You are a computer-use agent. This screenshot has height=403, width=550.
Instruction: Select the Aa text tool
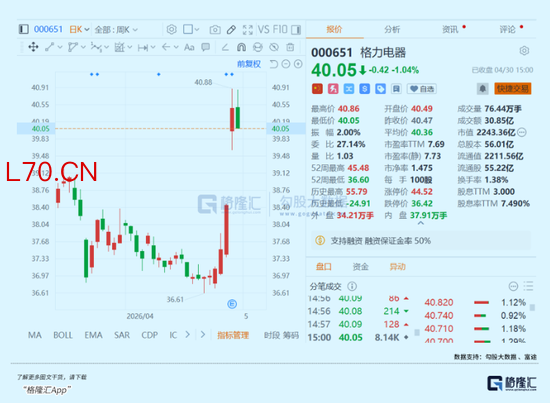pos(189,47)
